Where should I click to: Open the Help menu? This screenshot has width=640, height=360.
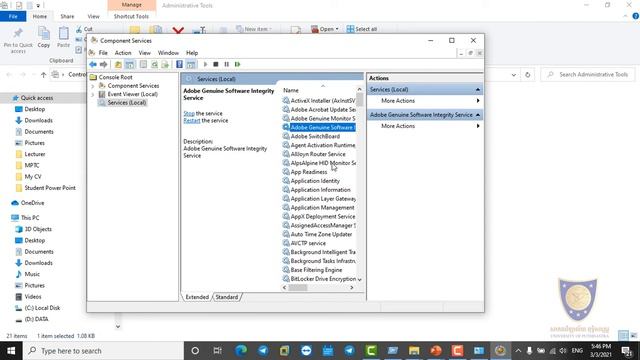(192, 53)
